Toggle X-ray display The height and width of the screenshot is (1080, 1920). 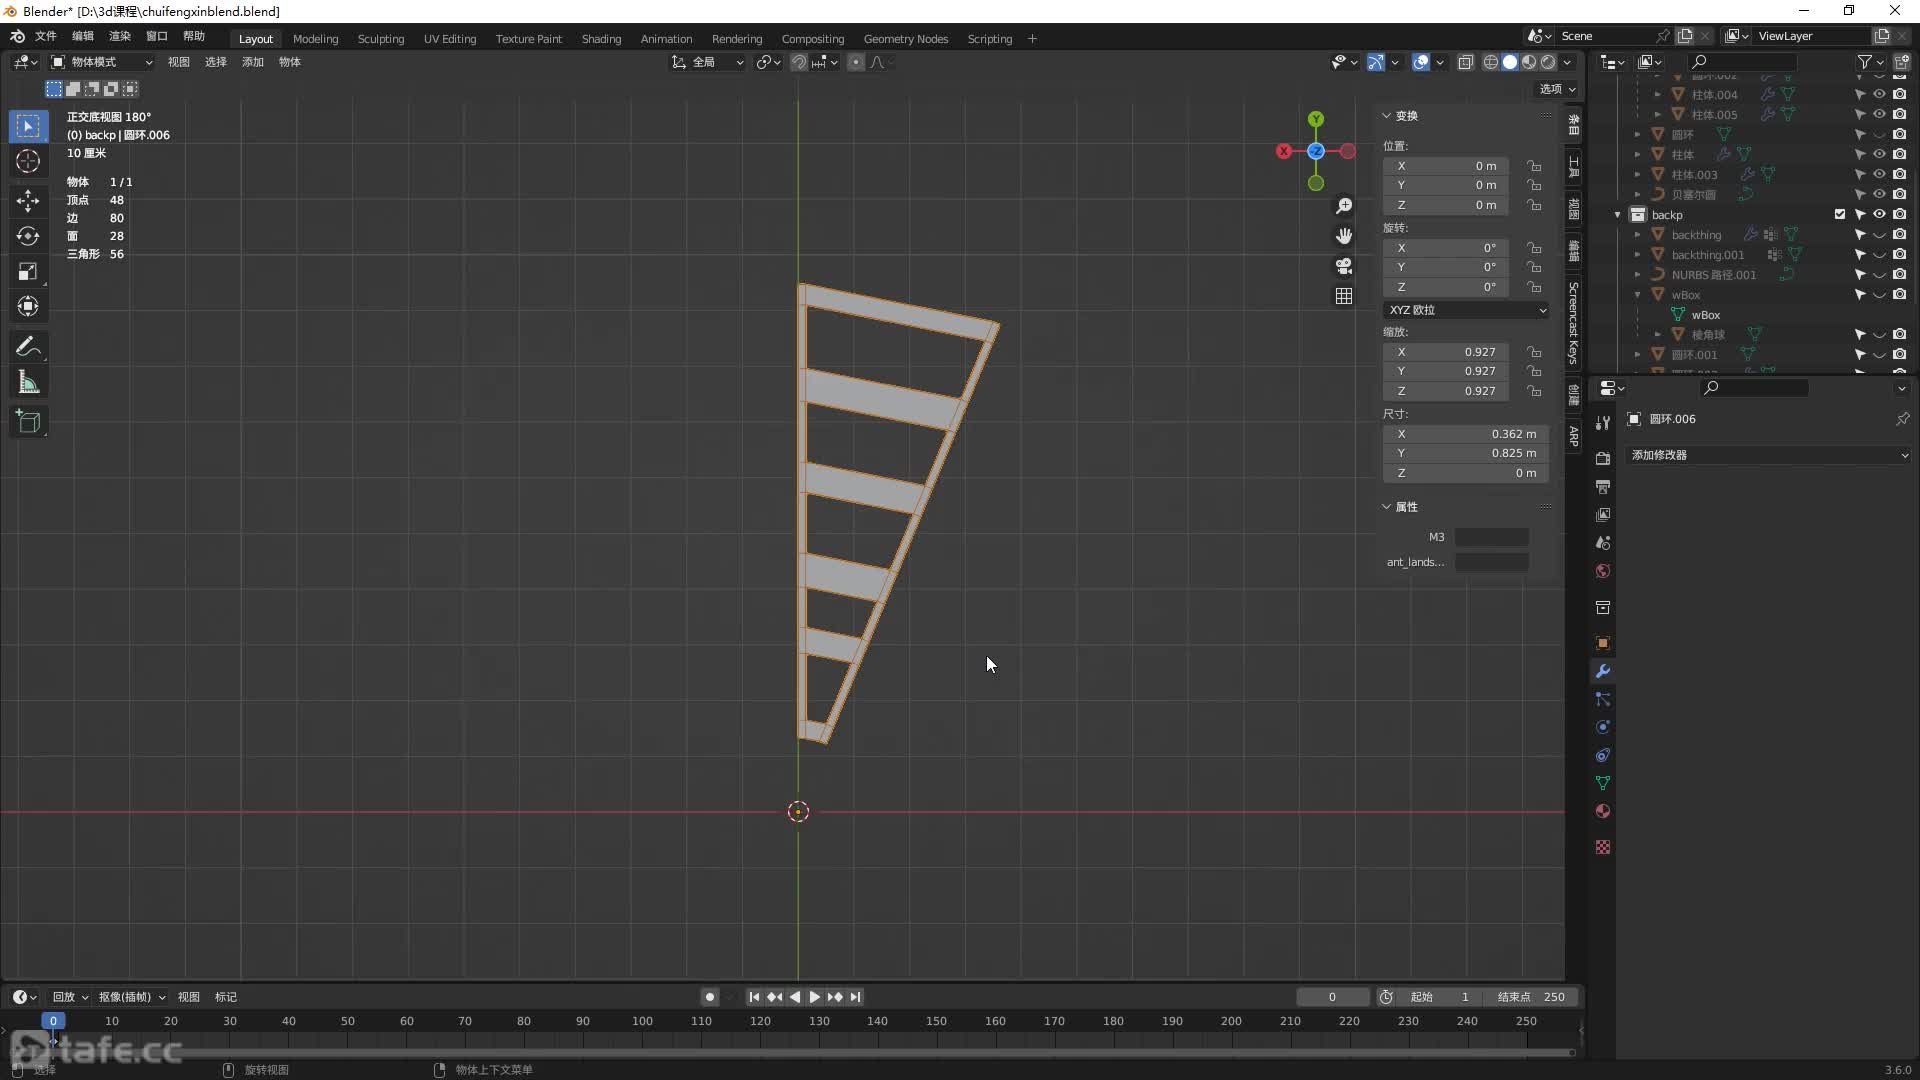(x=1465, y=62)
